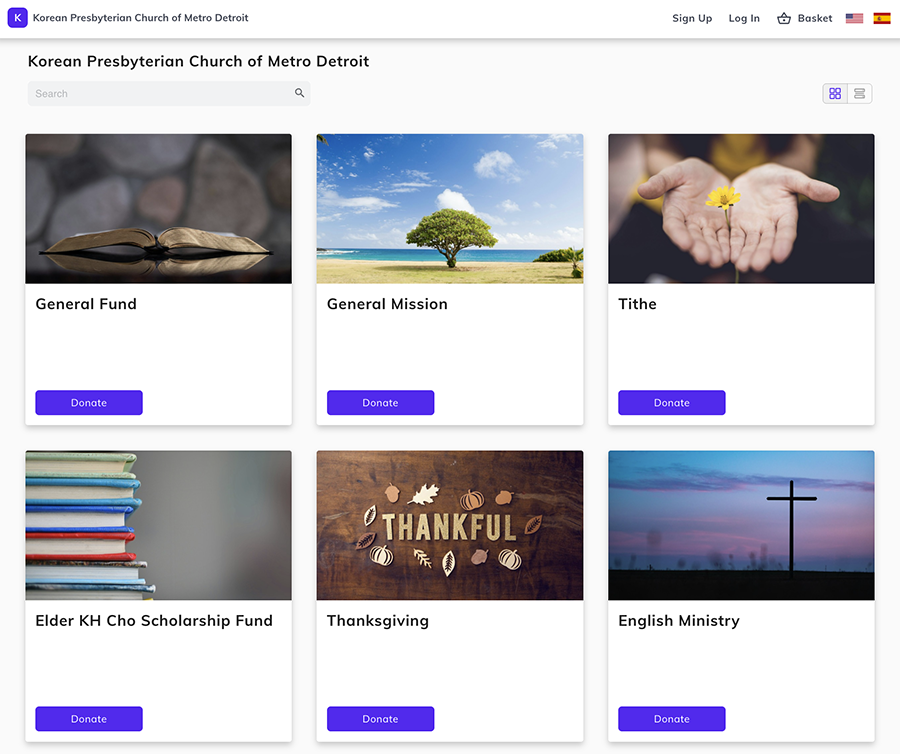900x754 pixels.
Task: Click Donate under General Mission
Action: click(x=380, y=403)
